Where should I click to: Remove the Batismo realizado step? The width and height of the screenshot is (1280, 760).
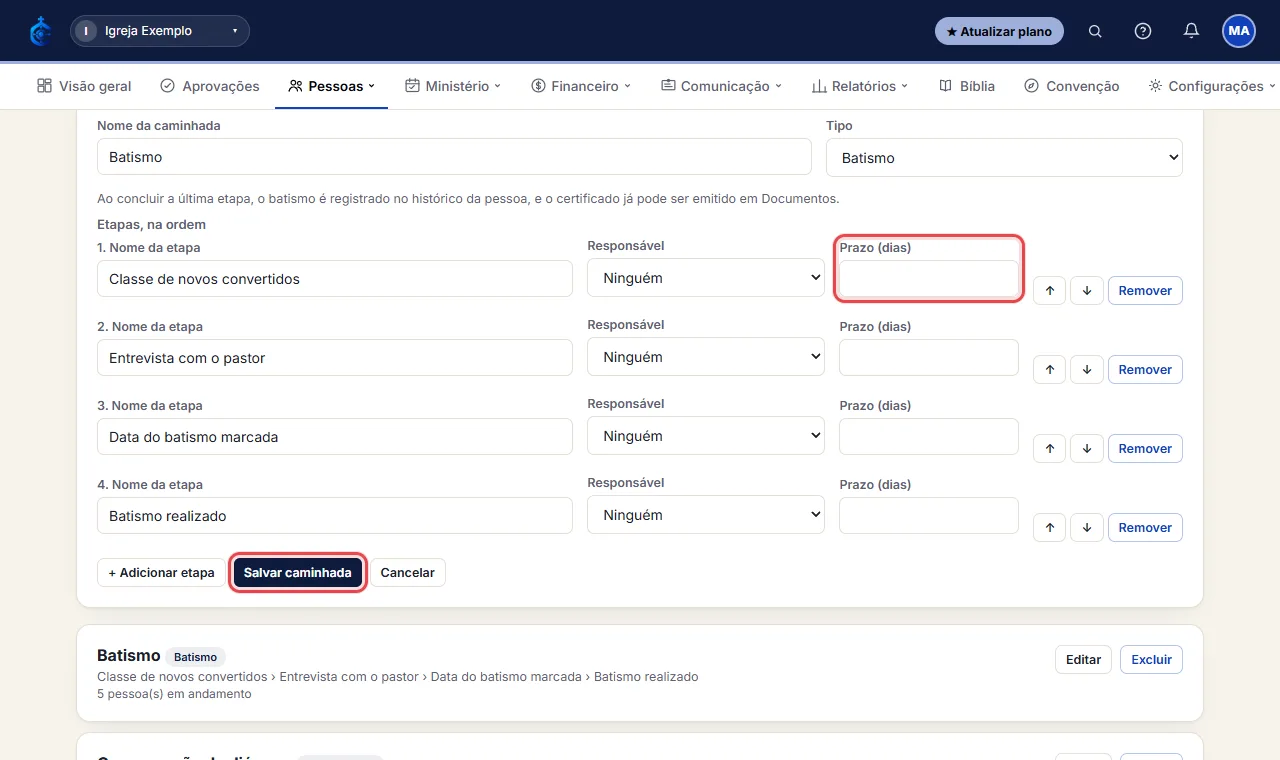(1145, 528)
